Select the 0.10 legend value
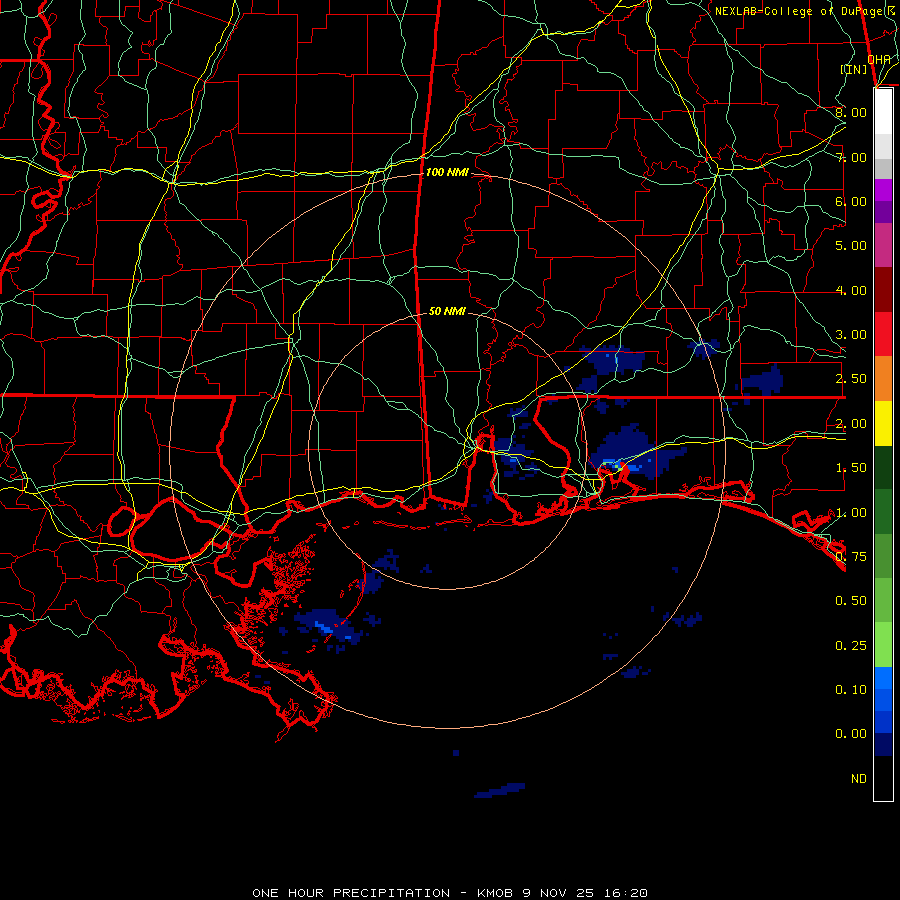900x900 pixels. (x=851, y=690)
